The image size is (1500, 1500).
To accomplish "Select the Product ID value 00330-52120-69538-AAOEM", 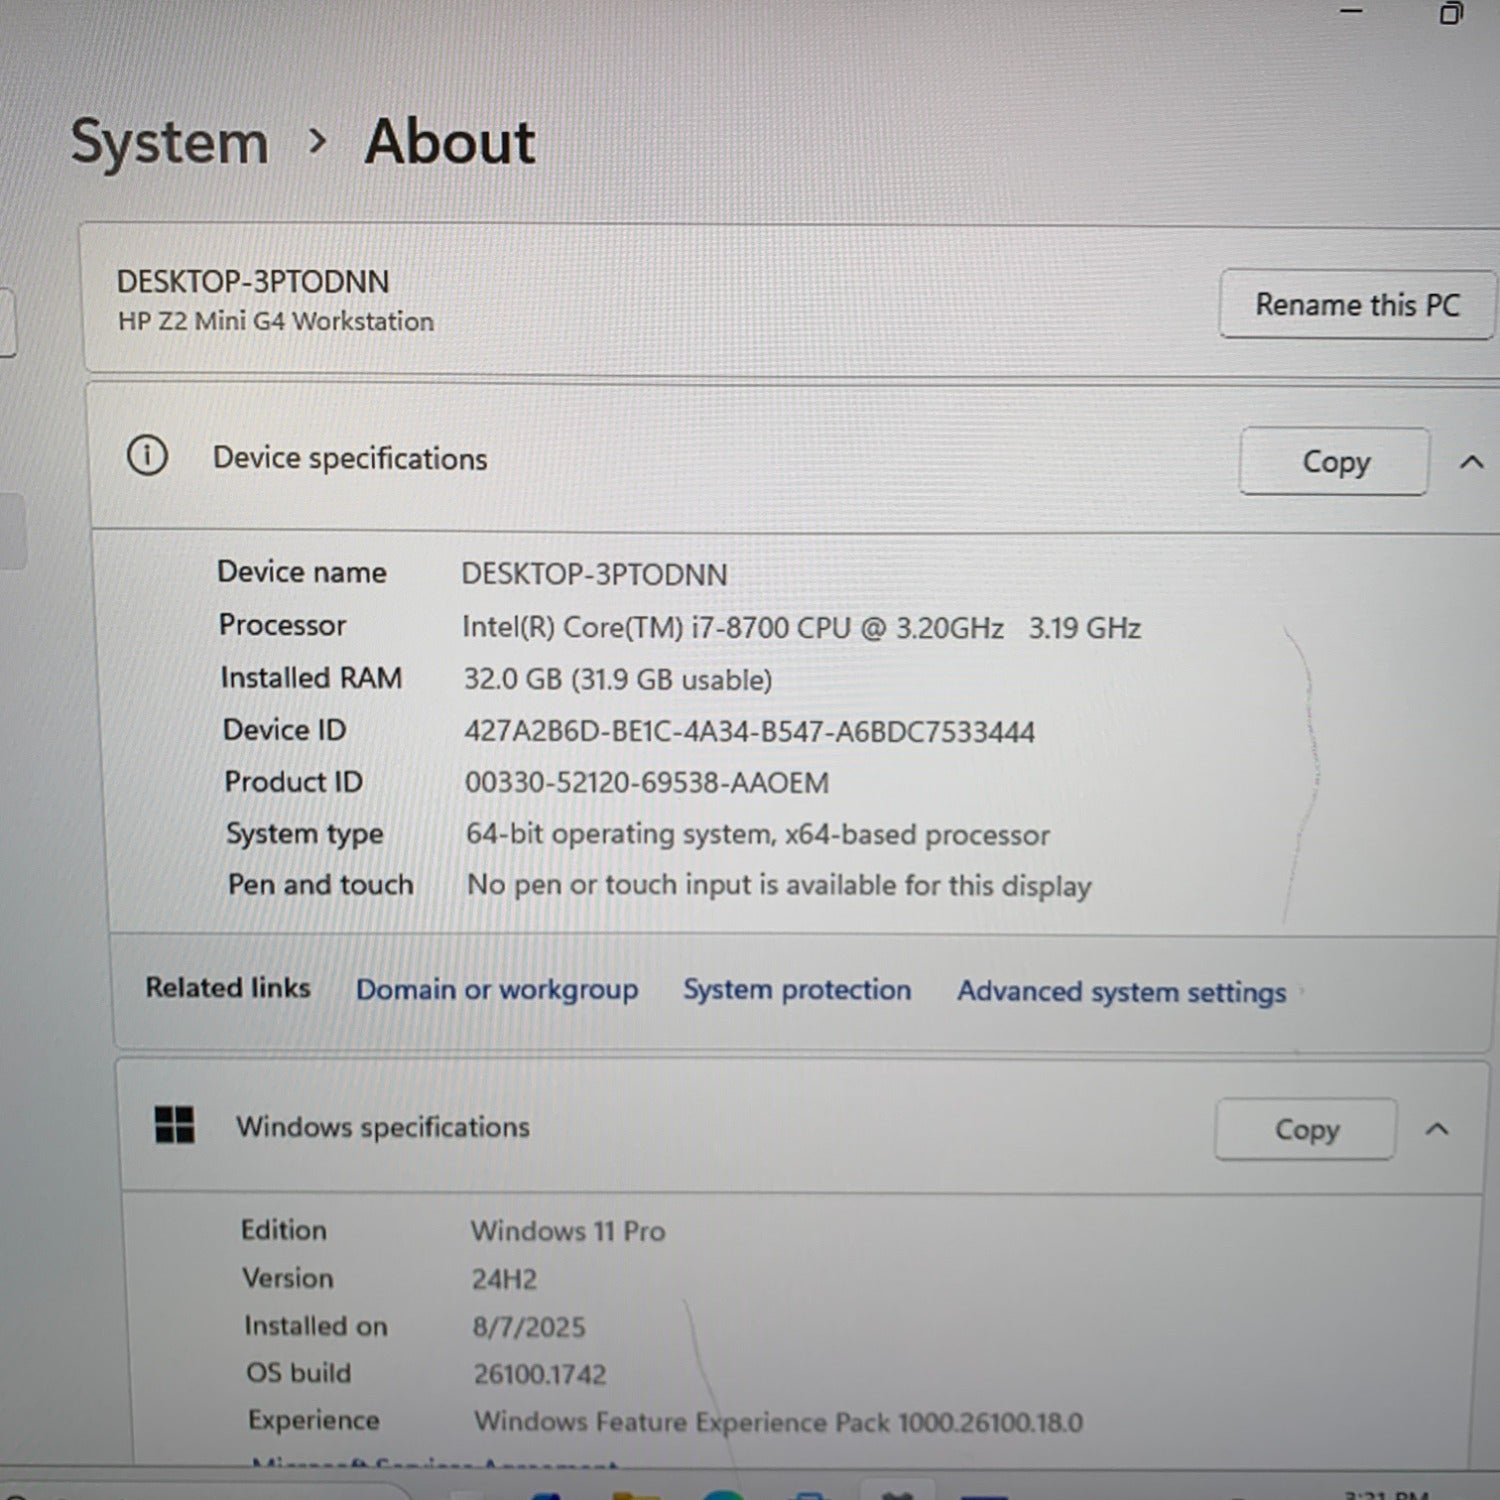I will coord(647,783).
